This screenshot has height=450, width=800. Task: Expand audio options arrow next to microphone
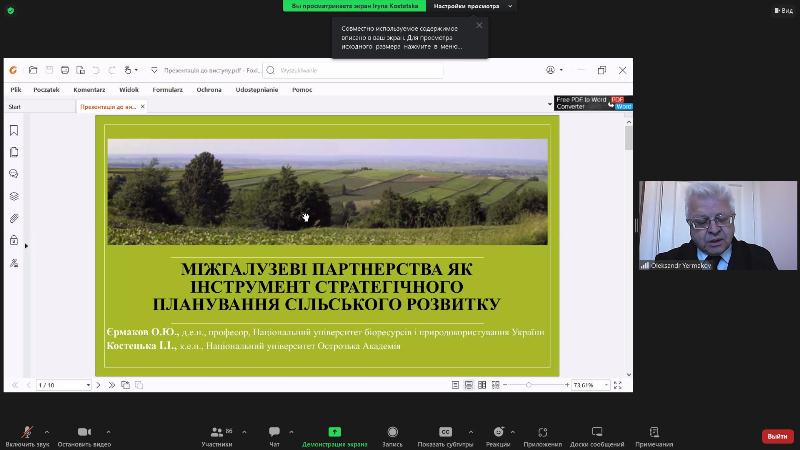tap(46, 432)
